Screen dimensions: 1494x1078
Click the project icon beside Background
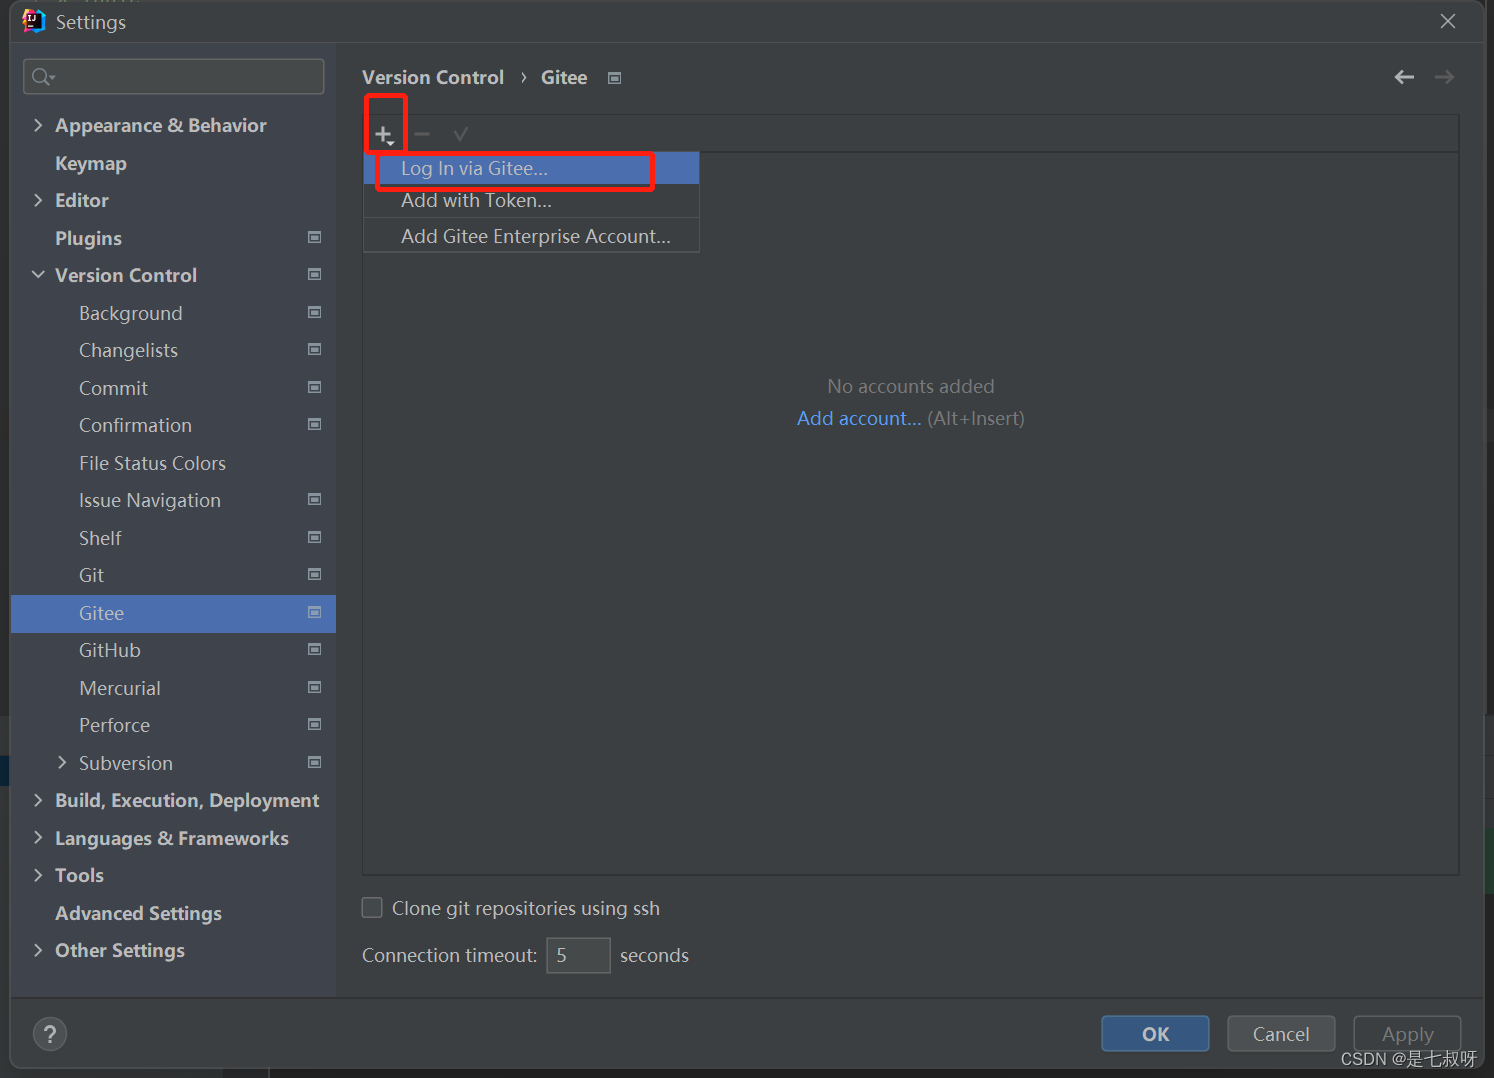click(x=315, y=312)
